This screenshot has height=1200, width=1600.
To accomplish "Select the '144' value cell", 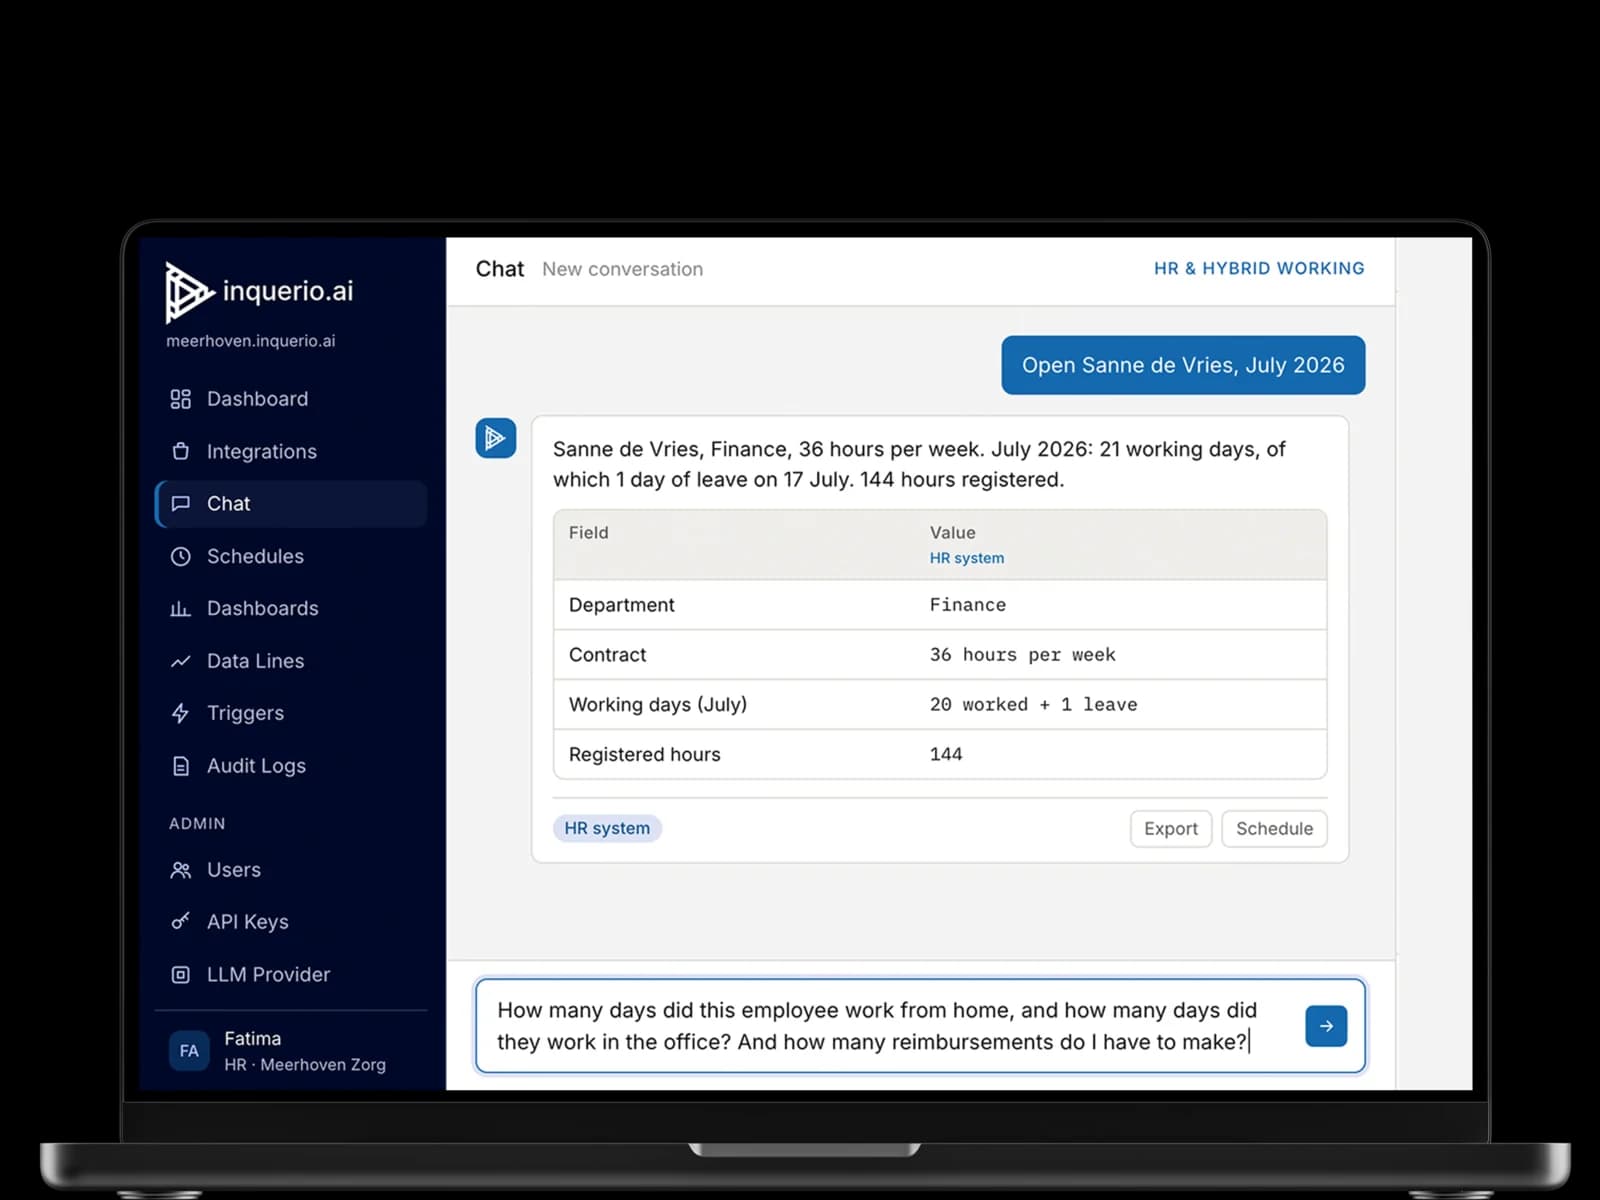I will [x=946, y=755].
